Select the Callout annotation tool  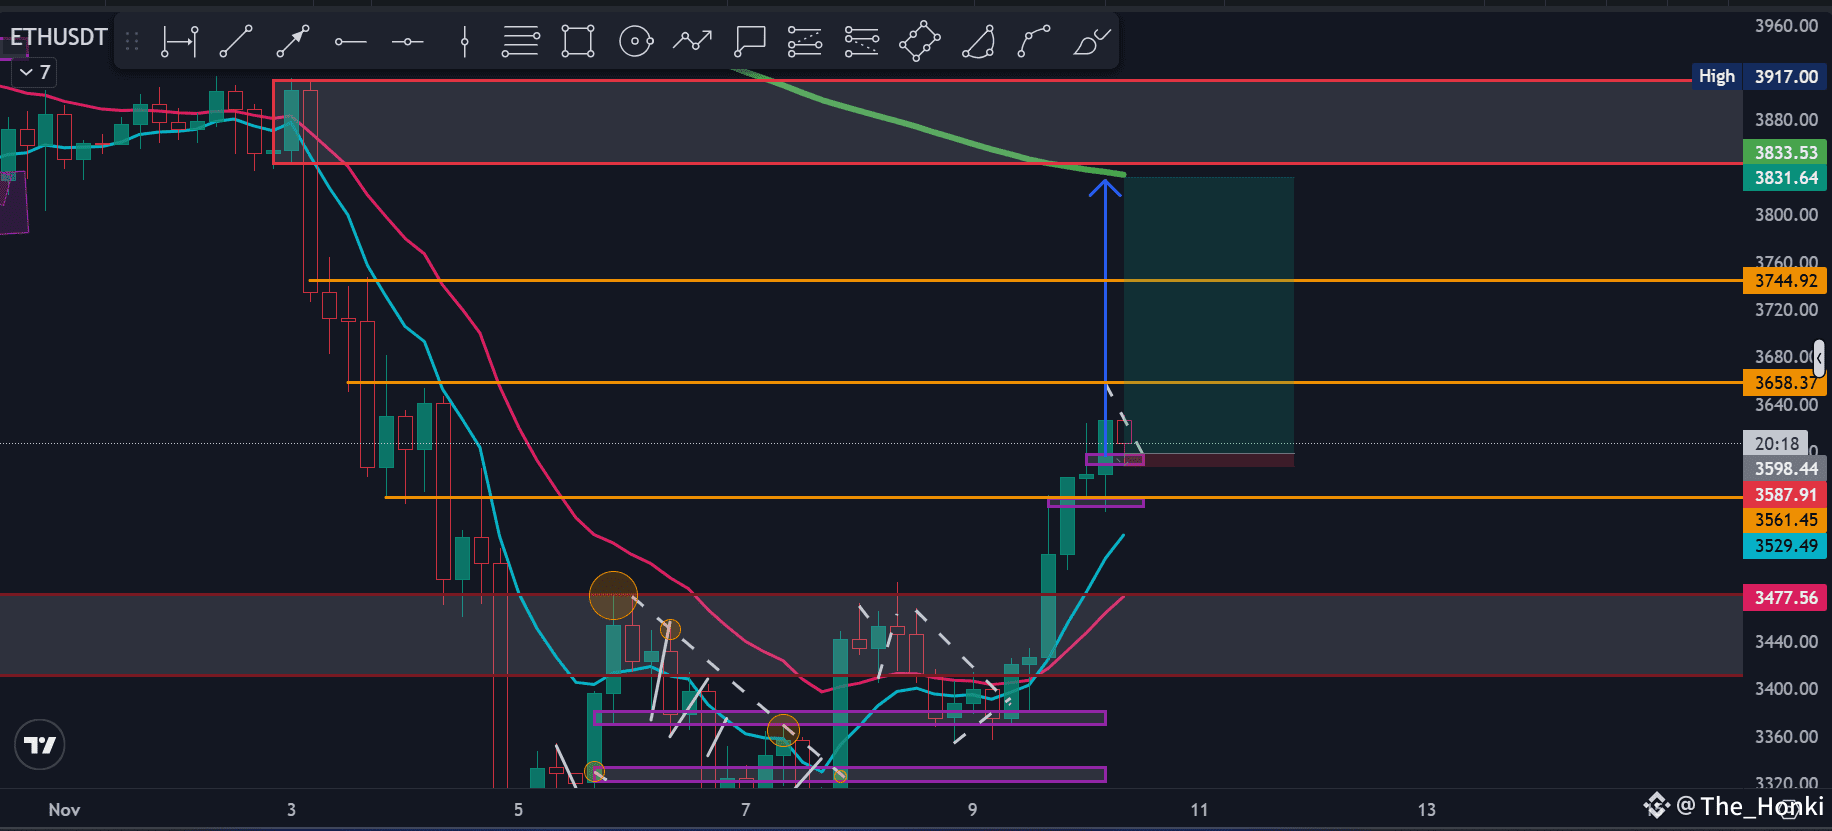pyautogui.click(x=749, y=42)
